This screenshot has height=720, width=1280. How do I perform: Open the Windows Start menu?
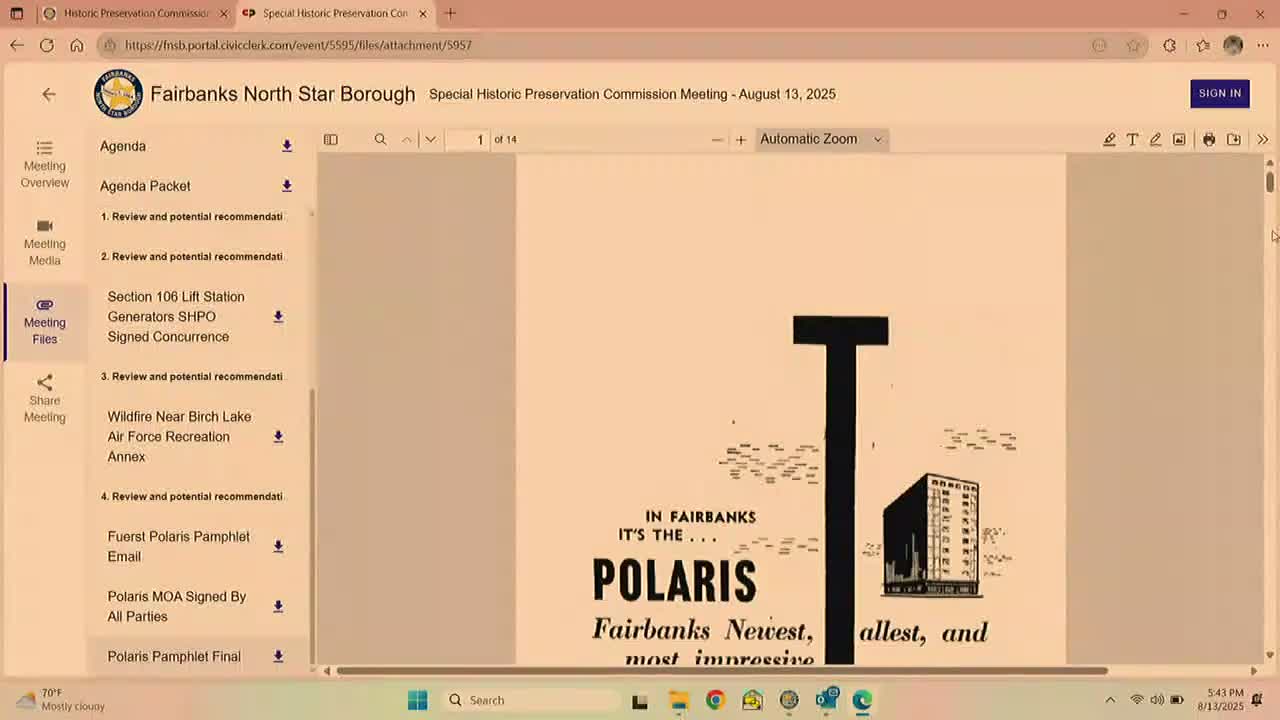pyautogui.click(x=418, y=700)
